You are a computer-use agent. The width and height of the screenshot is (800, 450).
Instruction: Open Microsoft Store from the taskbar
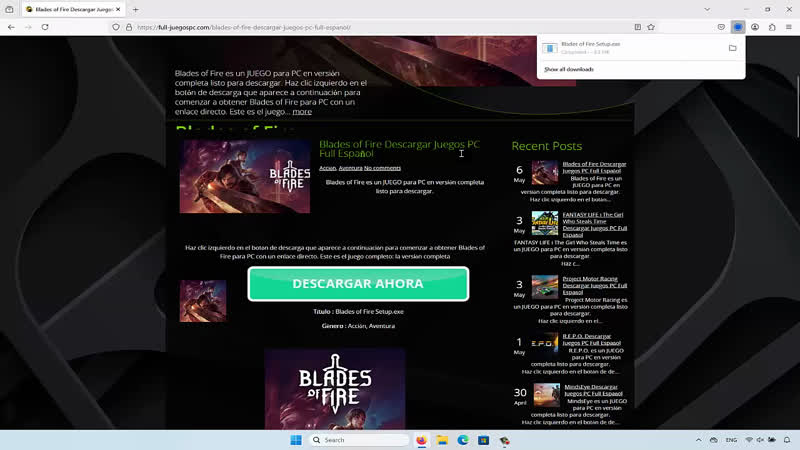coord(484,440)
